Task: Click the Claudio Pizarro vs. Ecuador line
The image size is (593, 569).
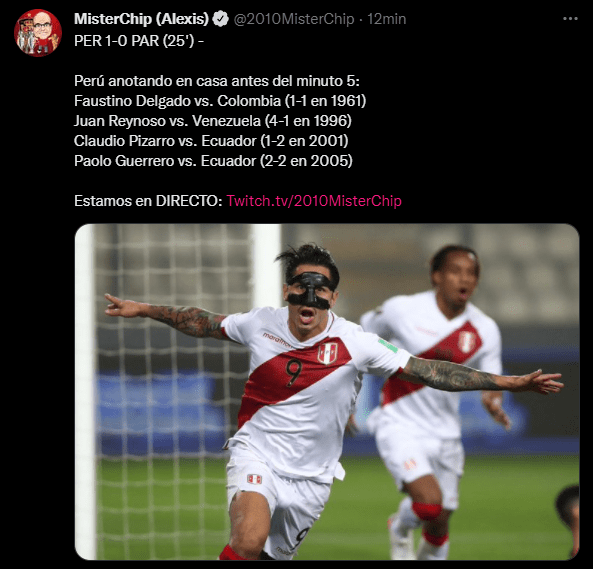Action: (x=211, y=141)
